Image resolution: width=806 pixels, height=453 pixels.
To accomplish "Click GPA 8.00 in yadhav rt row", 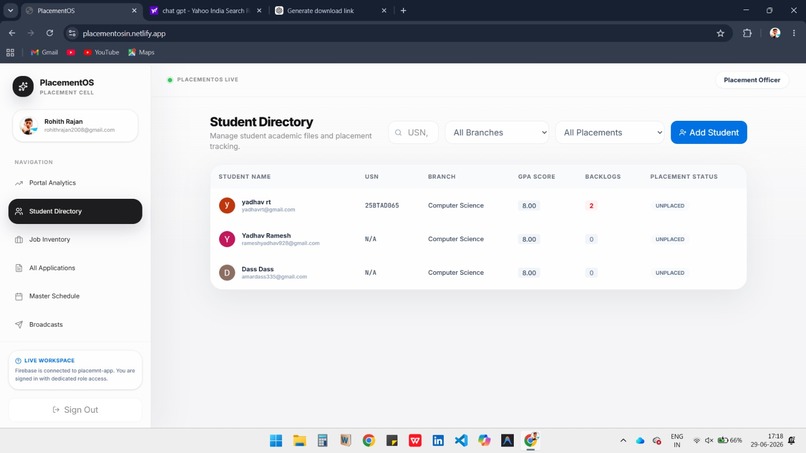I will (x=529, y=206).
